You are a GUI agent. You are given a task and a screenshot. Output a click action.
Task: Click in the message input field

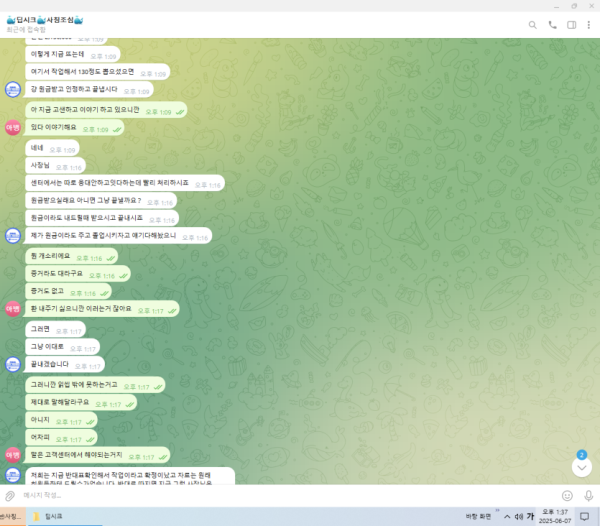click(287, 495)
